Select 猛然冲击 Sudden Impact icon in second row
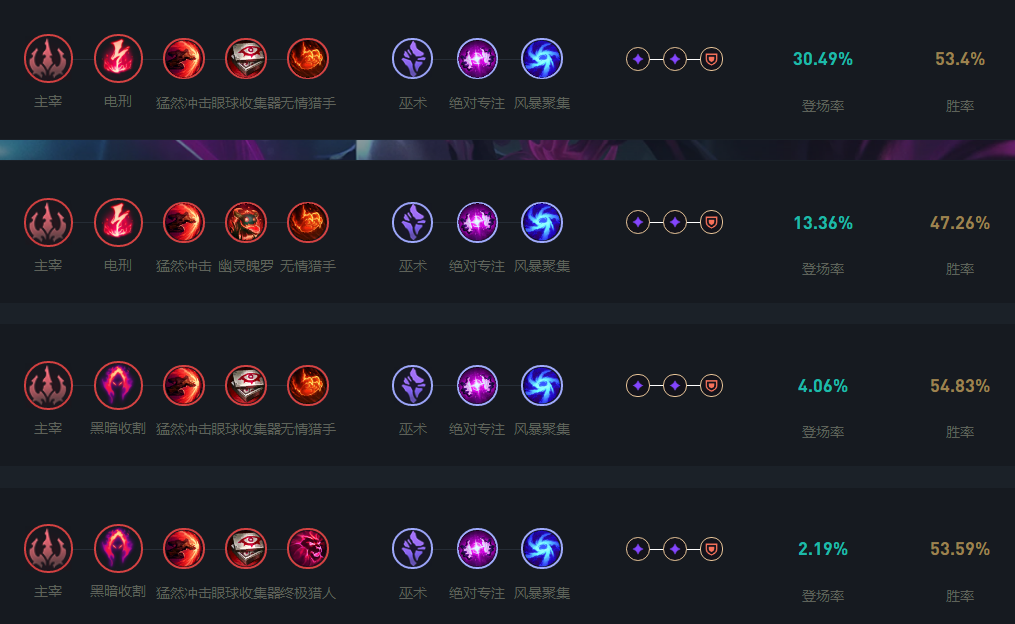 (184, 223)
